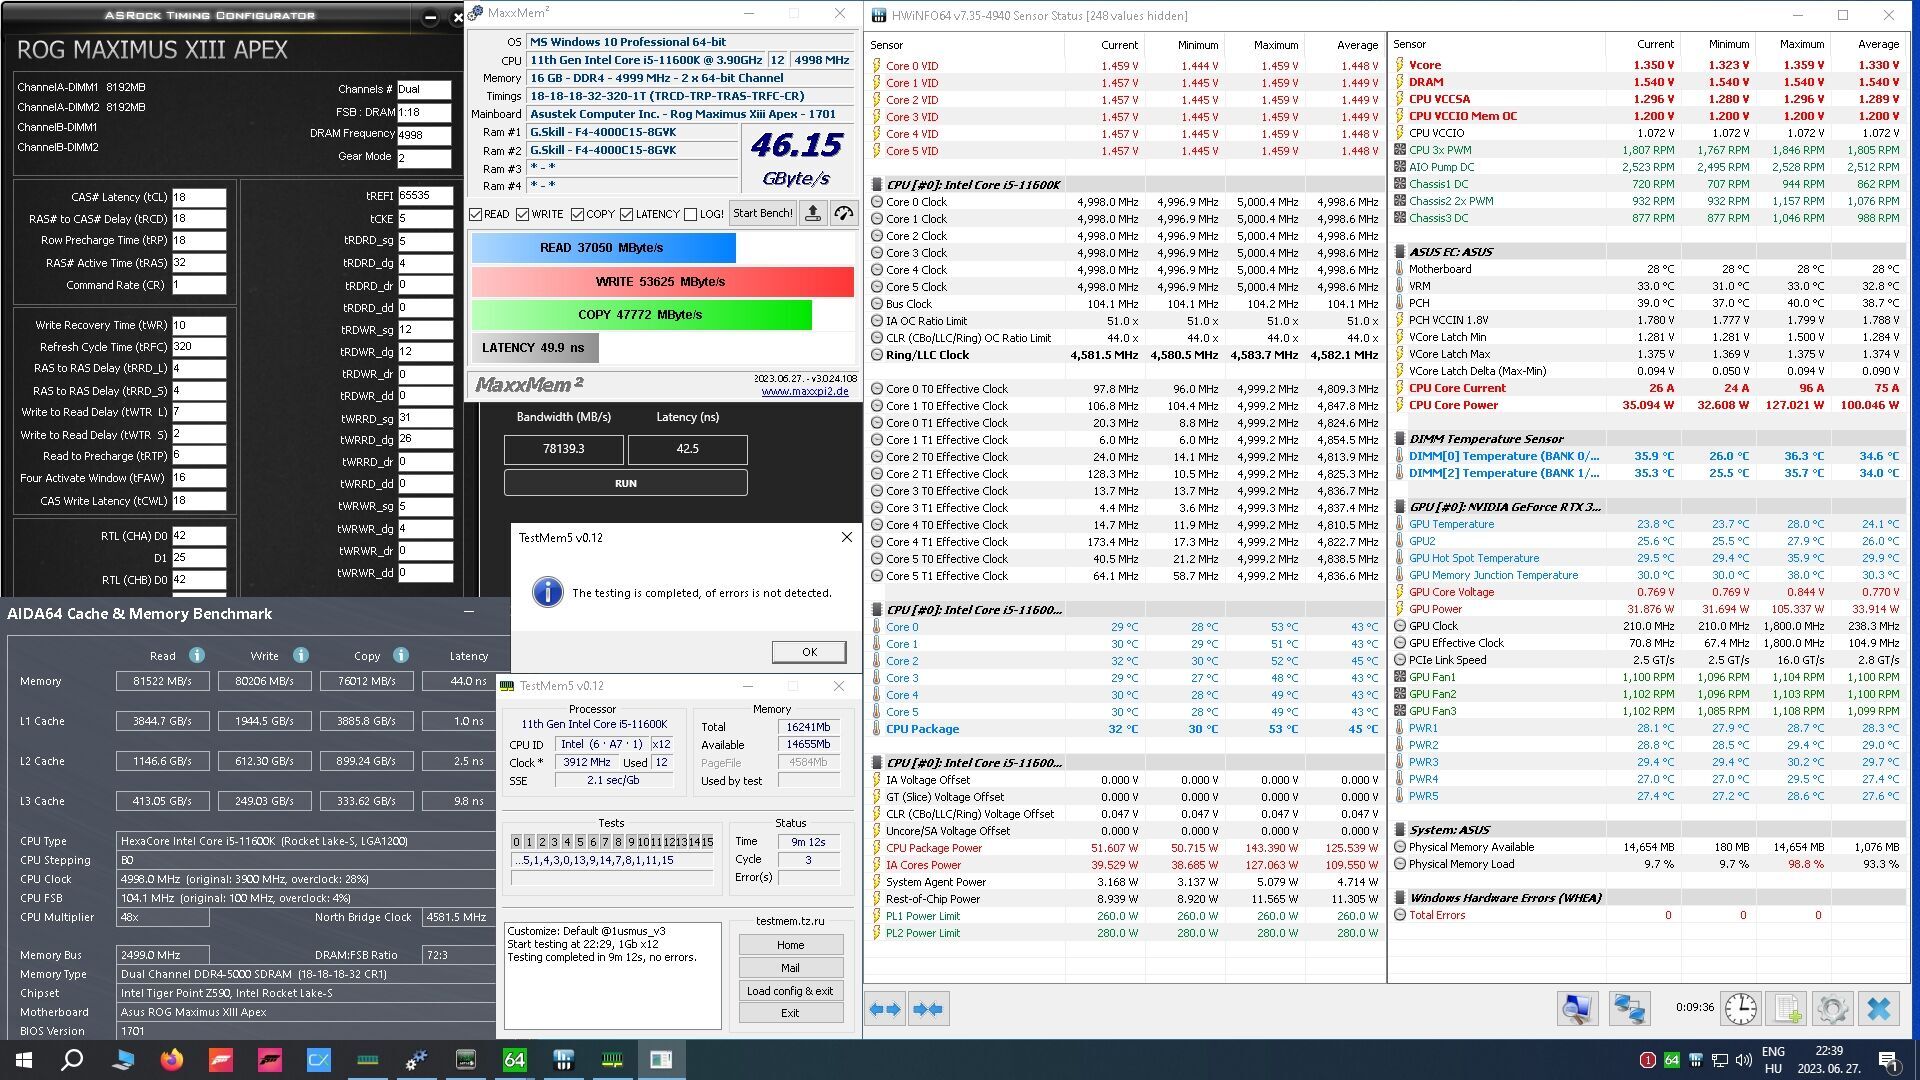1920x1080 pixels.
Task: Click the Exit button in TestMem5
Action: 790,1013
